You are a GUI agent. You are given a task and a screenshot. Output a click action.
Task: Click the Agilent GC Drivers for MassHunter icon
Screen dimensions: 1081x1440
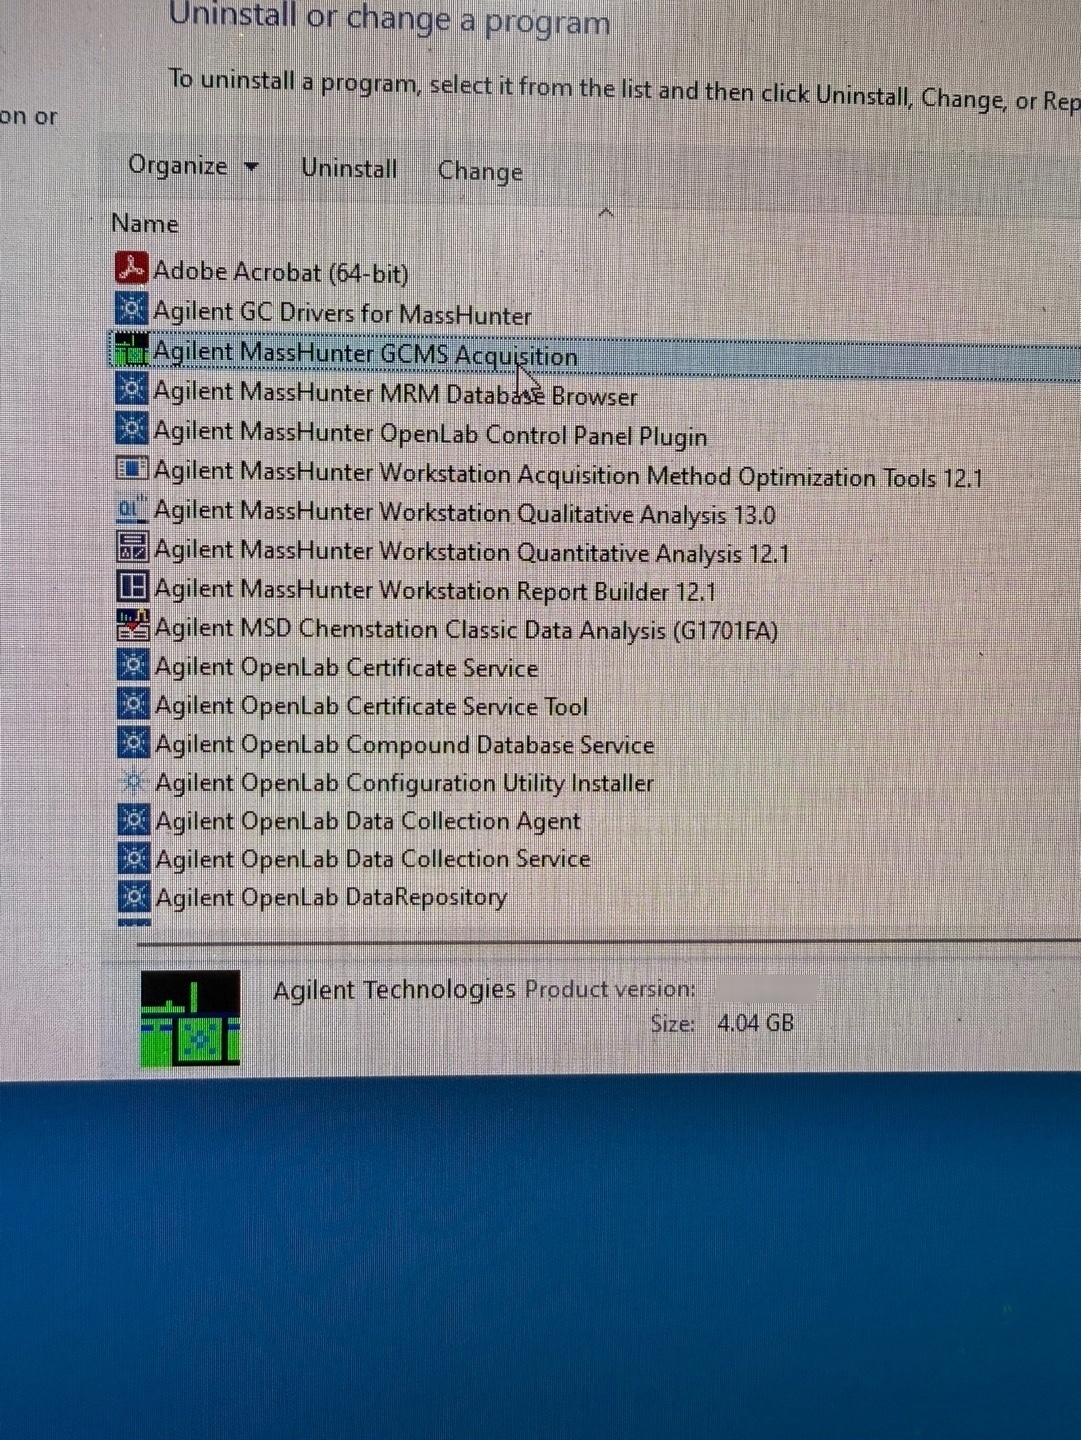click(131, 308)
